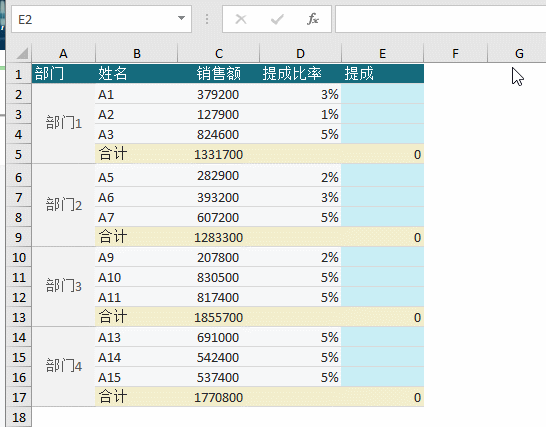
Task: Click cell with sales 824600
Action: coord(218,134)
